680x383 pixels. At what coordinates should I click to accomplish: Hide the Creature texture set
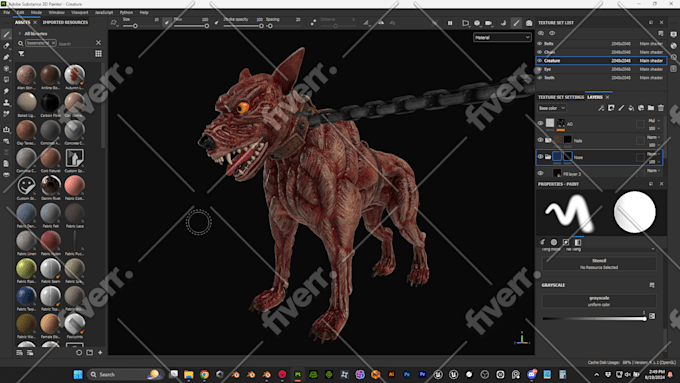pos(540,61)
